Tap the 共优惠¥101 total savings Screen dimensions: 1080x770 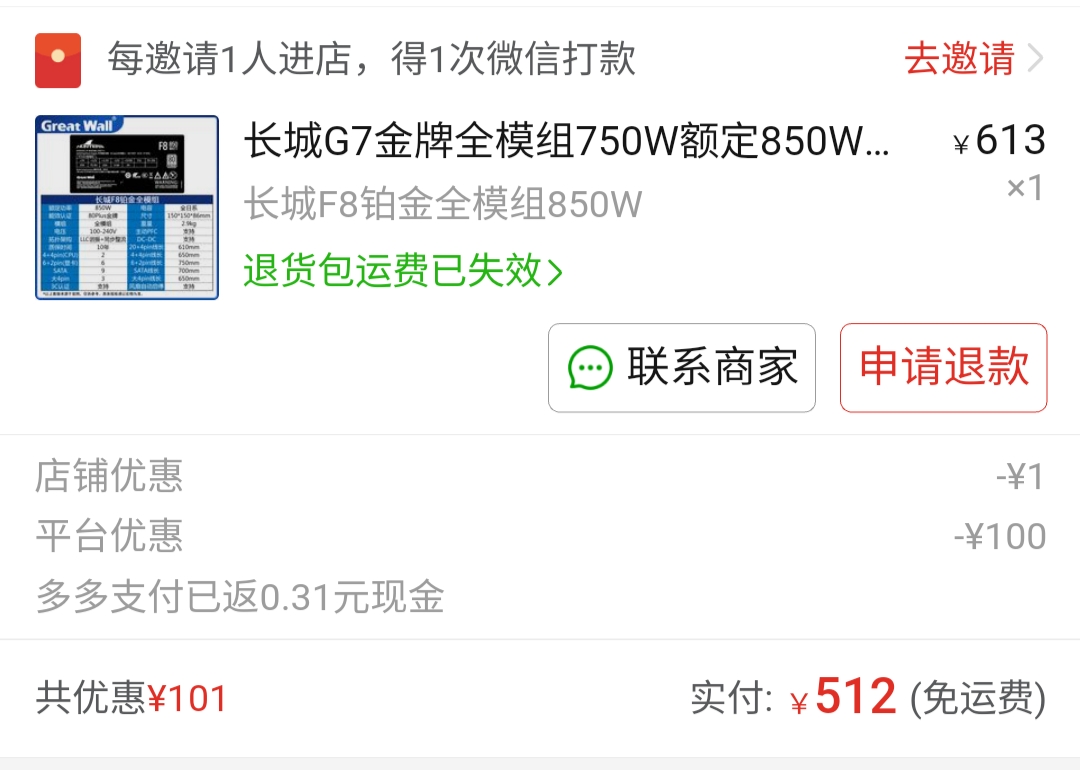coord(132,698)
